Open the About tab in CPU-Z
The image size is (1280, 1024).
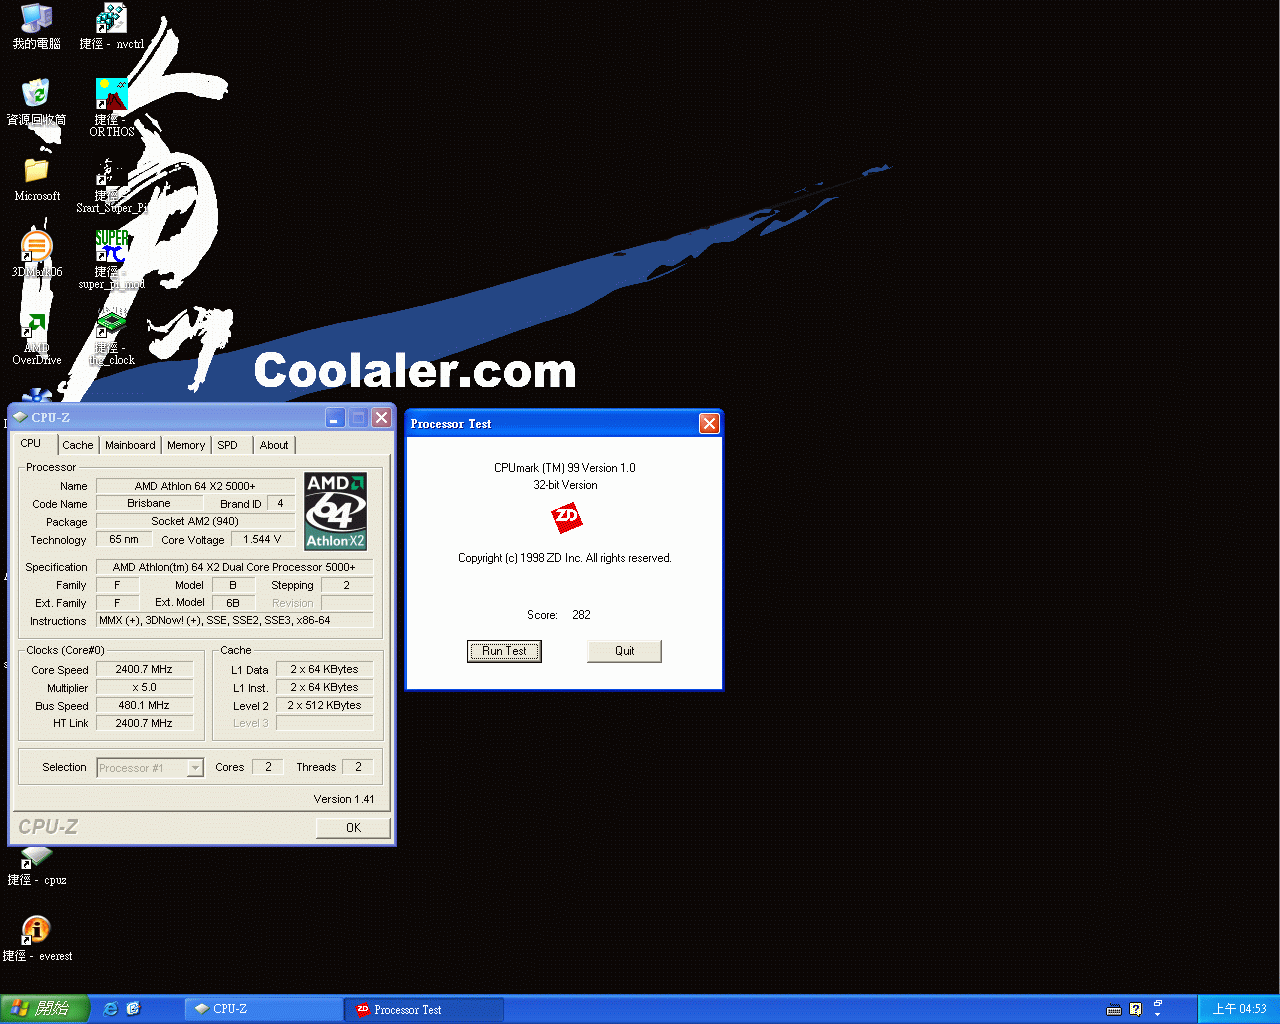(x=274, y=445)
